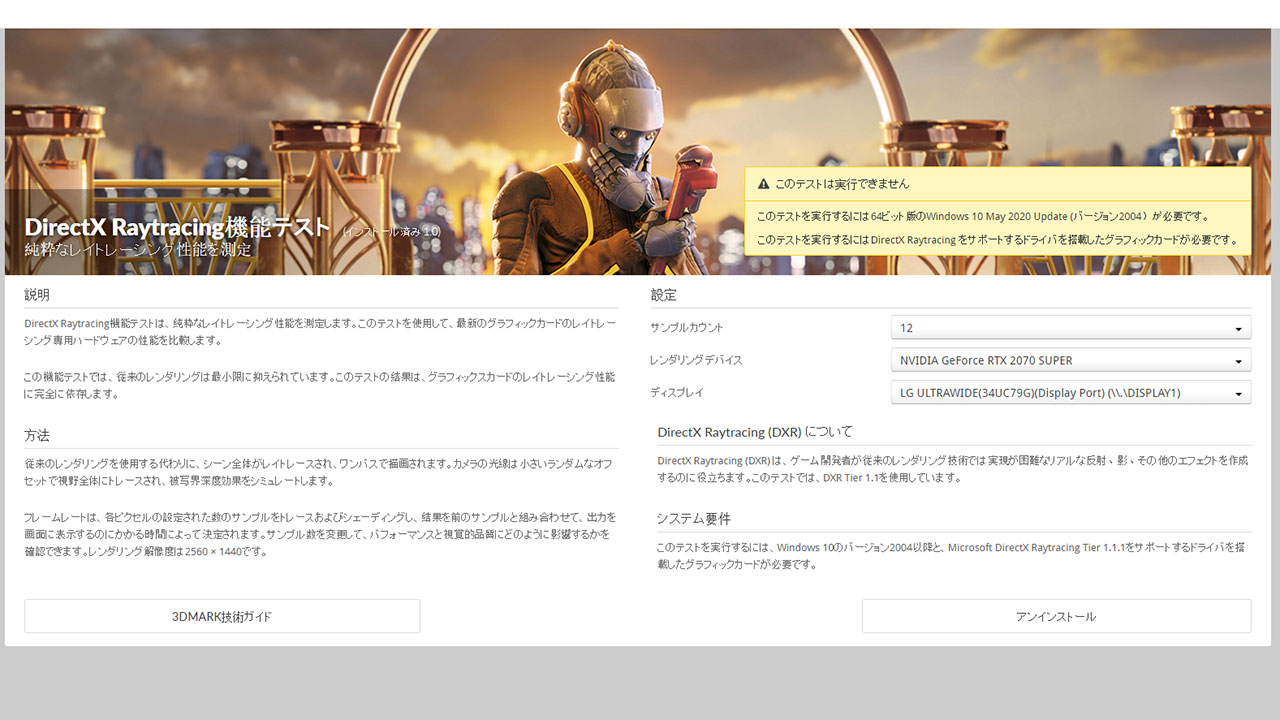Click the レンダリングデバイス label
The width and height of the screenshot is (1280, 720).
696,360
